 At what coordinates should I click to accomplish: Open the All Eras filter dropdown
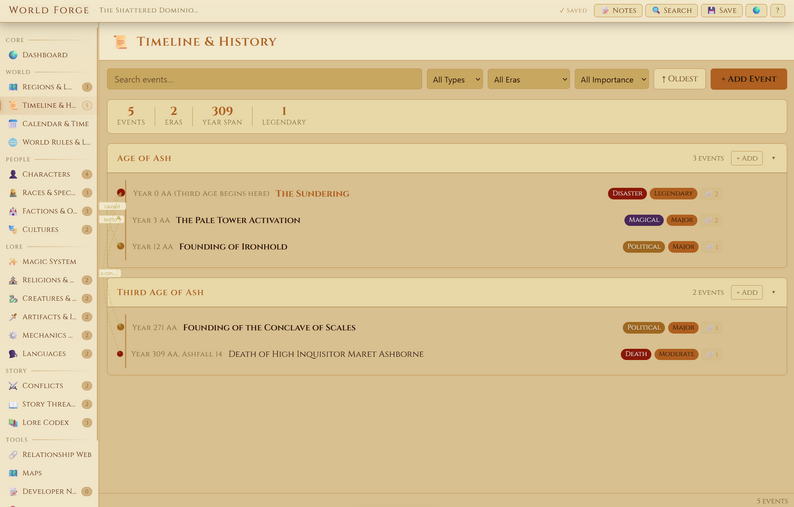click(x=529, y=79)
